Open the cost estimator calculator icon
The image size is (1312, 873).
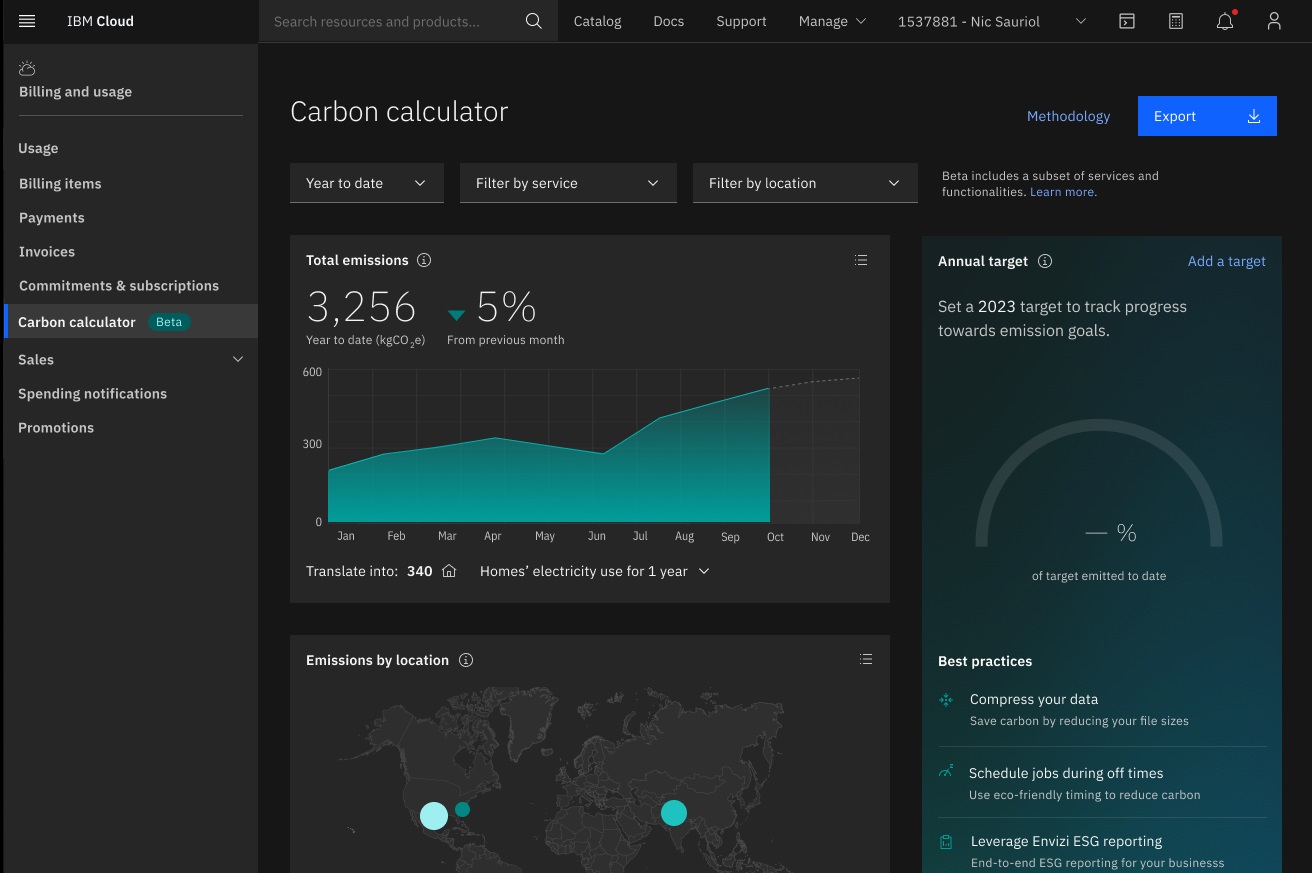point(1176,20)
